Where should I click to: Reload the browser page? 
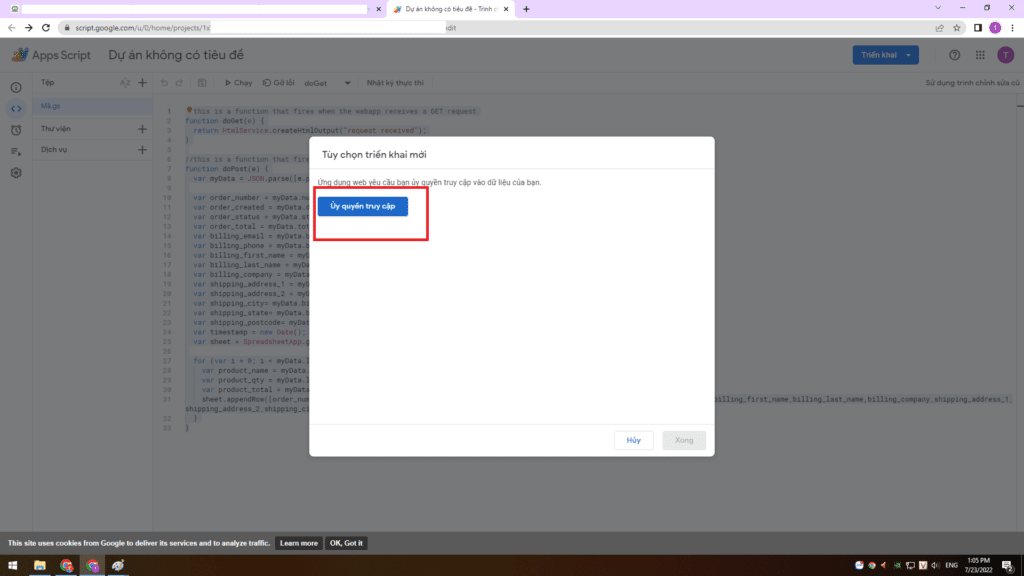click(46, 28)
